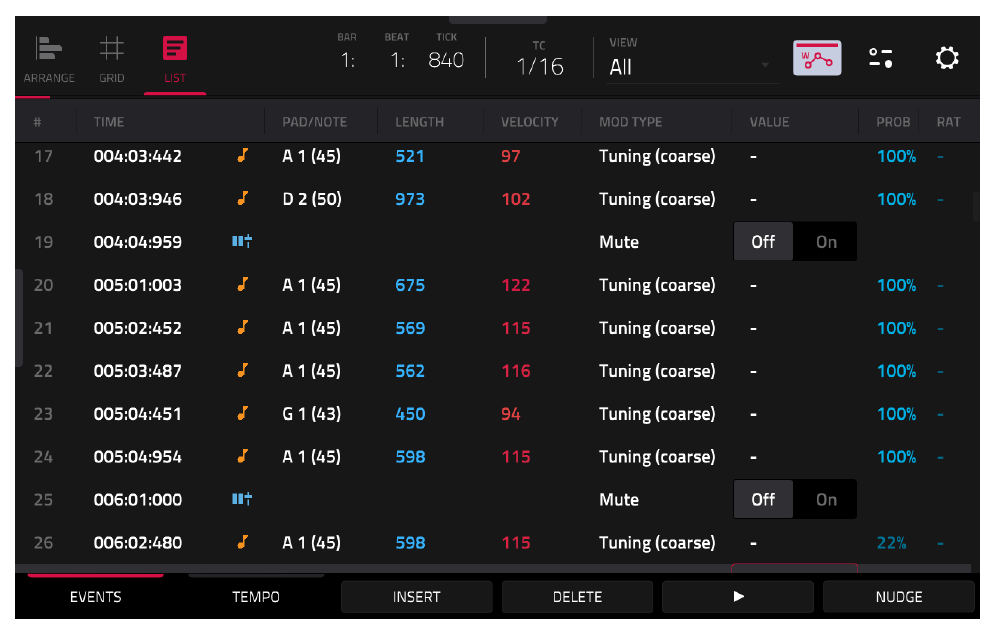Click note icon of event 20

242,285
